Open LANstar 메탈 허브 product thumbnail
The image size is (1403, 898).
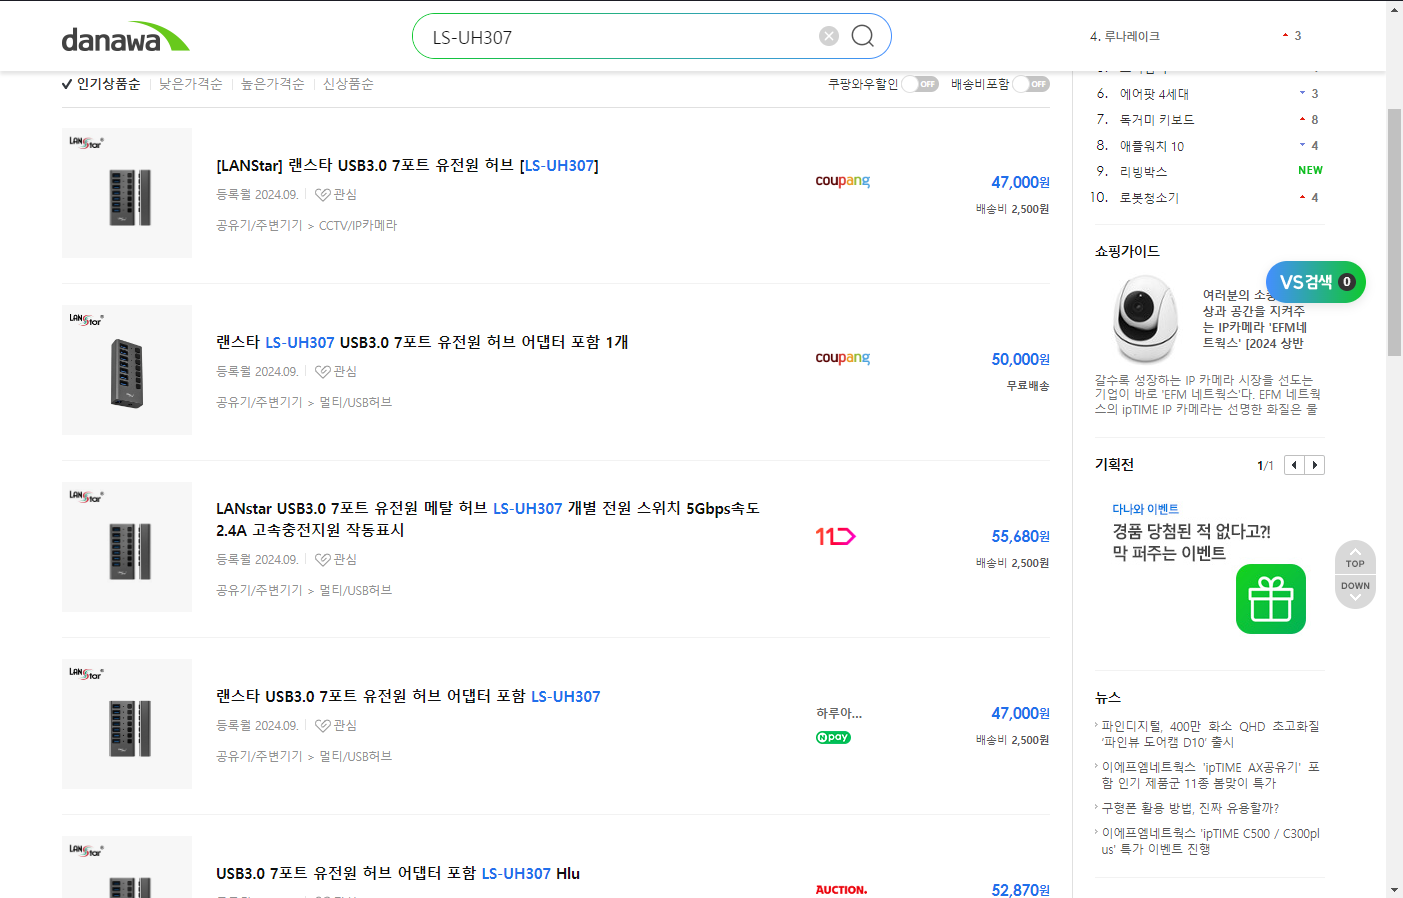pos(127,547)
